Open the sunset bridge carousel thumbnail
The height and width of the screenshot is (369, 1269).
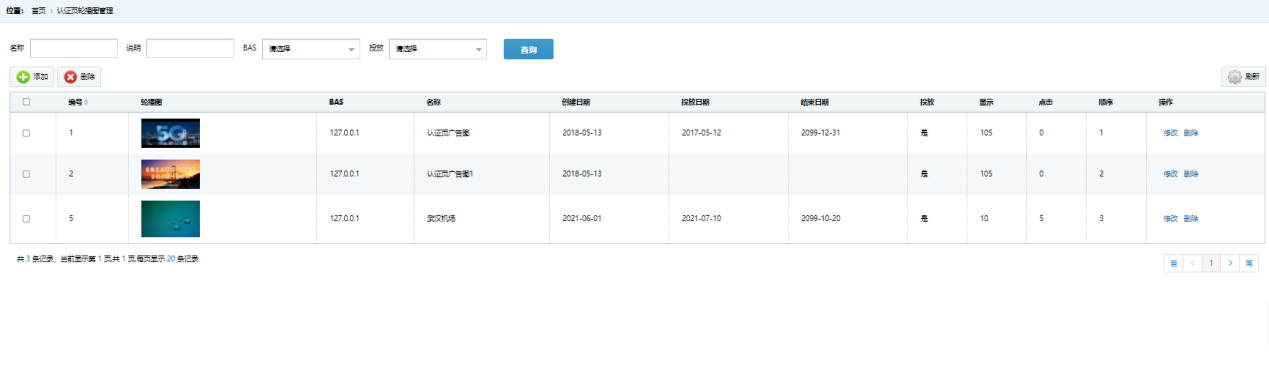pyautogui.click(x=170, y=174)
